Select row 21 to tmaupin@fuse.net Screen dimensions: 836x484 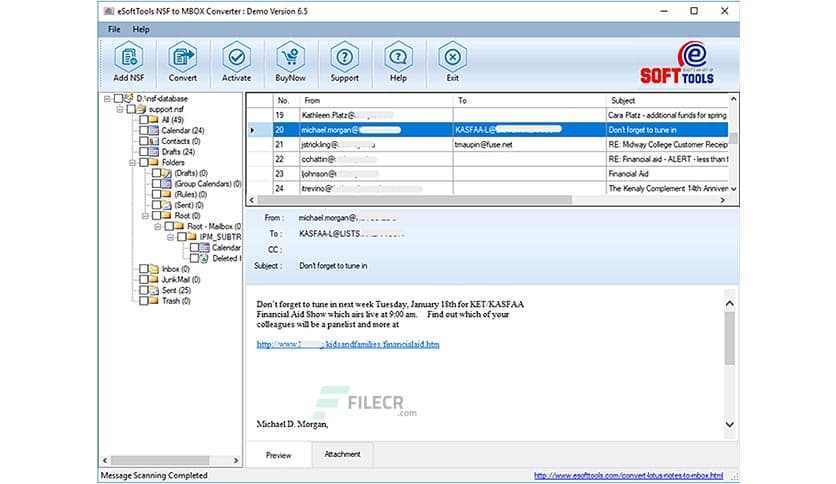click(487, 144)
